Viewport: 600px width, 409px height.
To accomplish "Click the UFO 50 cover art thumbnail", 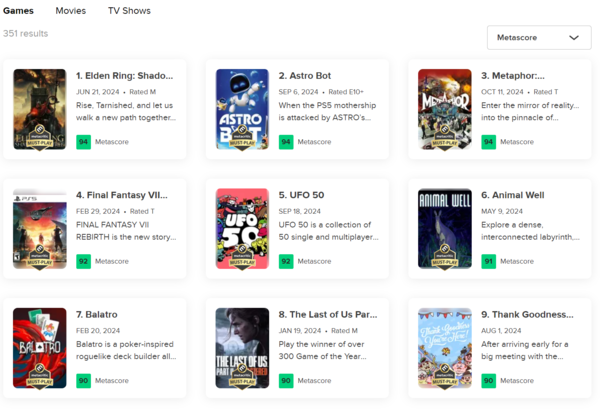I will (x=242, y=228).
